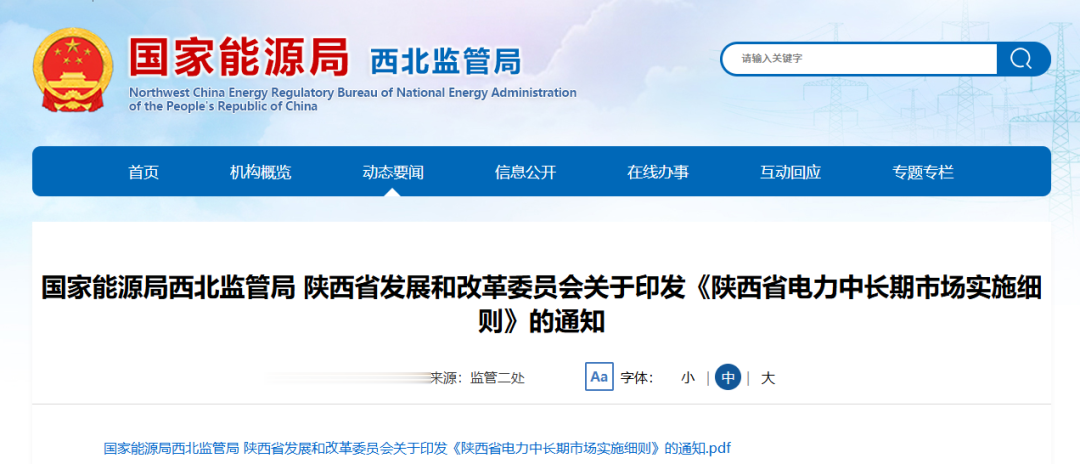
Task: Click the 字体: label
Action: click(636, 378)
